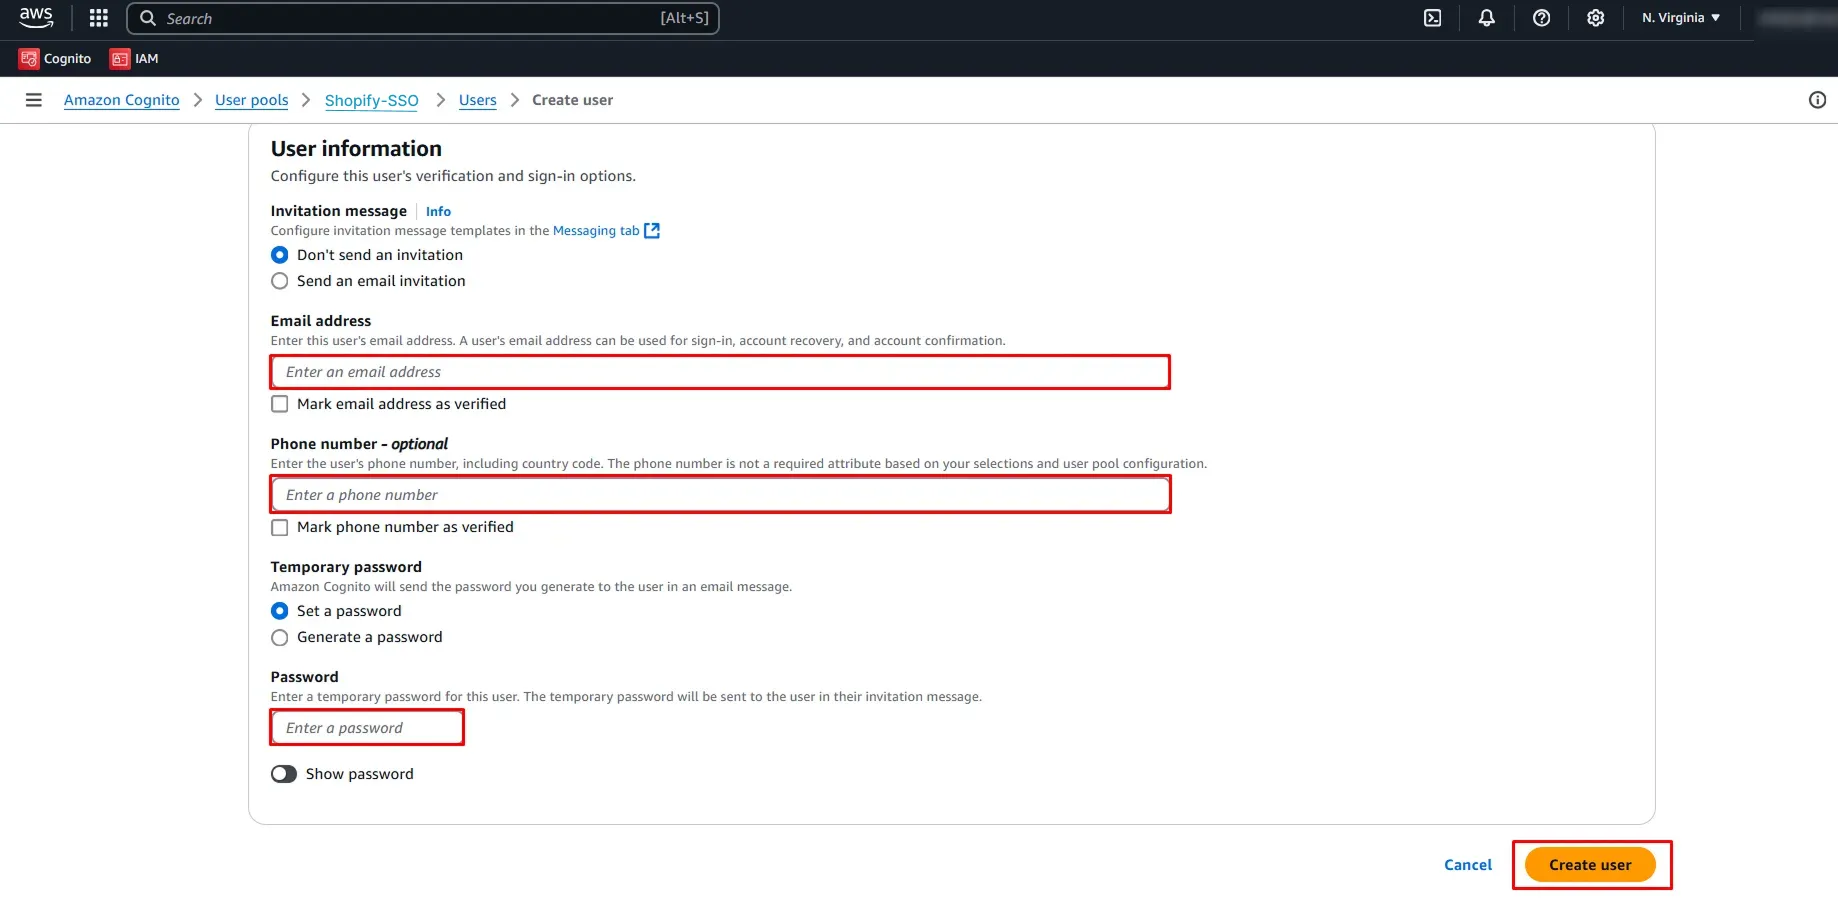Focus the top Search bar
1838x898 pixels.
click(423, 18)
